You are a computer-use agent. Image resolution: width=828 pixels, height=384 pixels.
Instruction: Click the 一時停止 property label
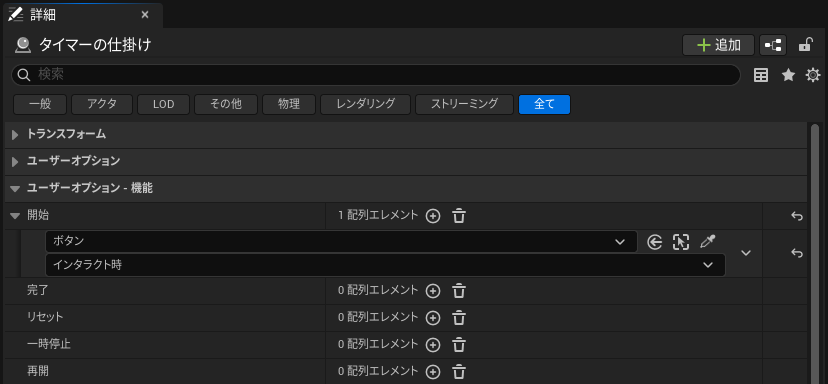[x=49, y=344]
